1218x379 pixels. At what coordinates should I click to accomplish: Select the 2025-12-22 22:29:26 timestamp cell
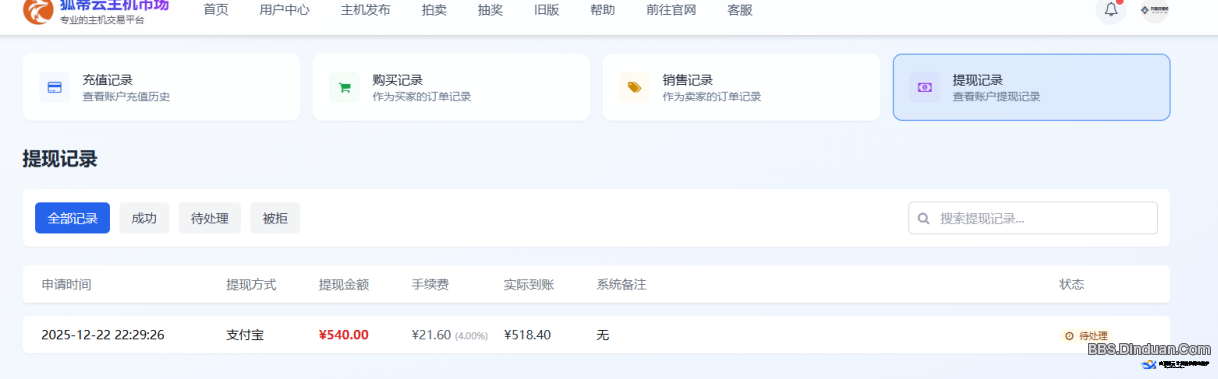pos(103,335)
